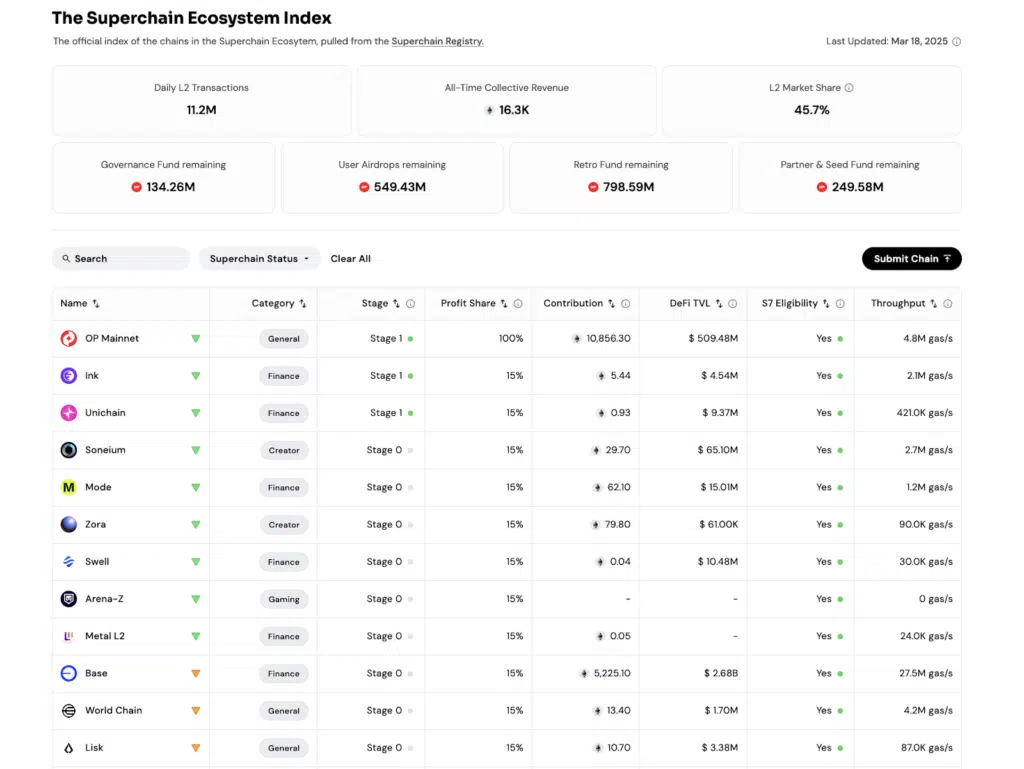Click the 27.5M gas/s throughput value
This screenshot has height=769, width=1024.
click(x=925, y=673)
